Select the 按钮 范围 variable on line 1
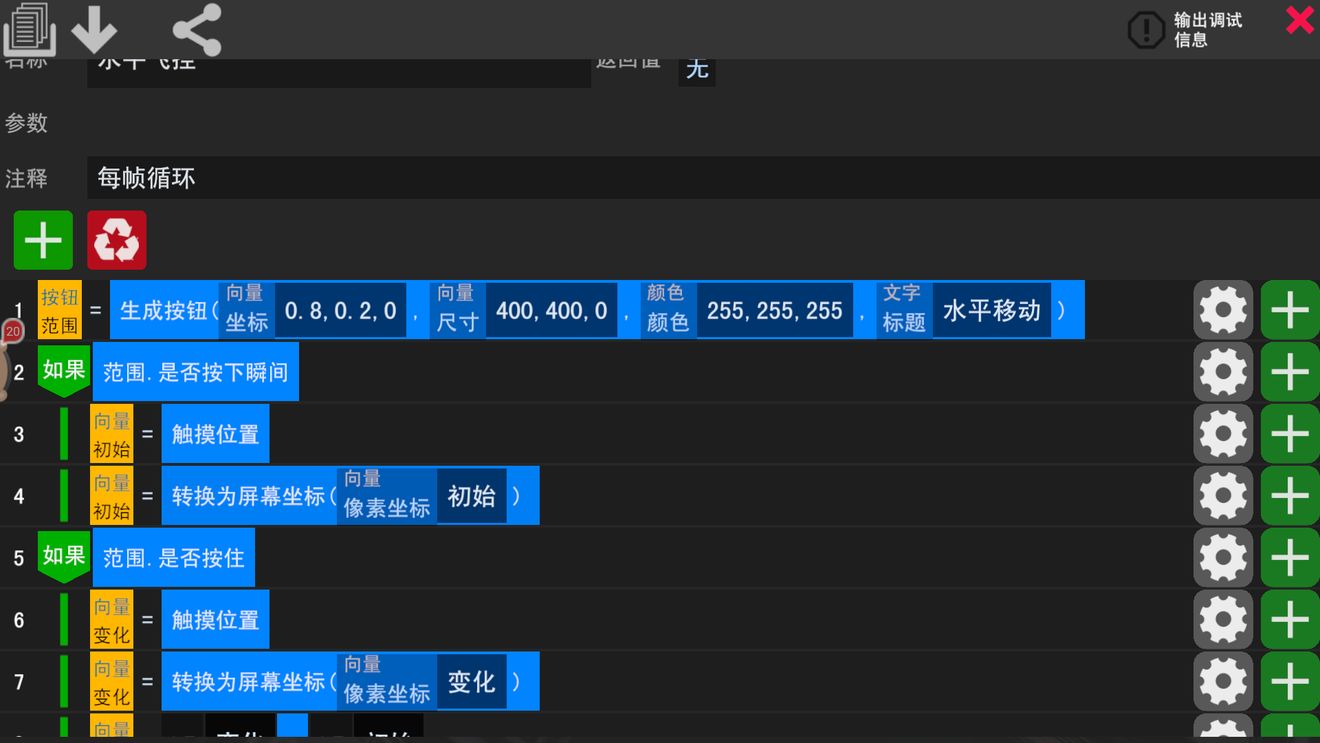The width and height of the screenshot is (1320, 743). [x=59, y=310]
